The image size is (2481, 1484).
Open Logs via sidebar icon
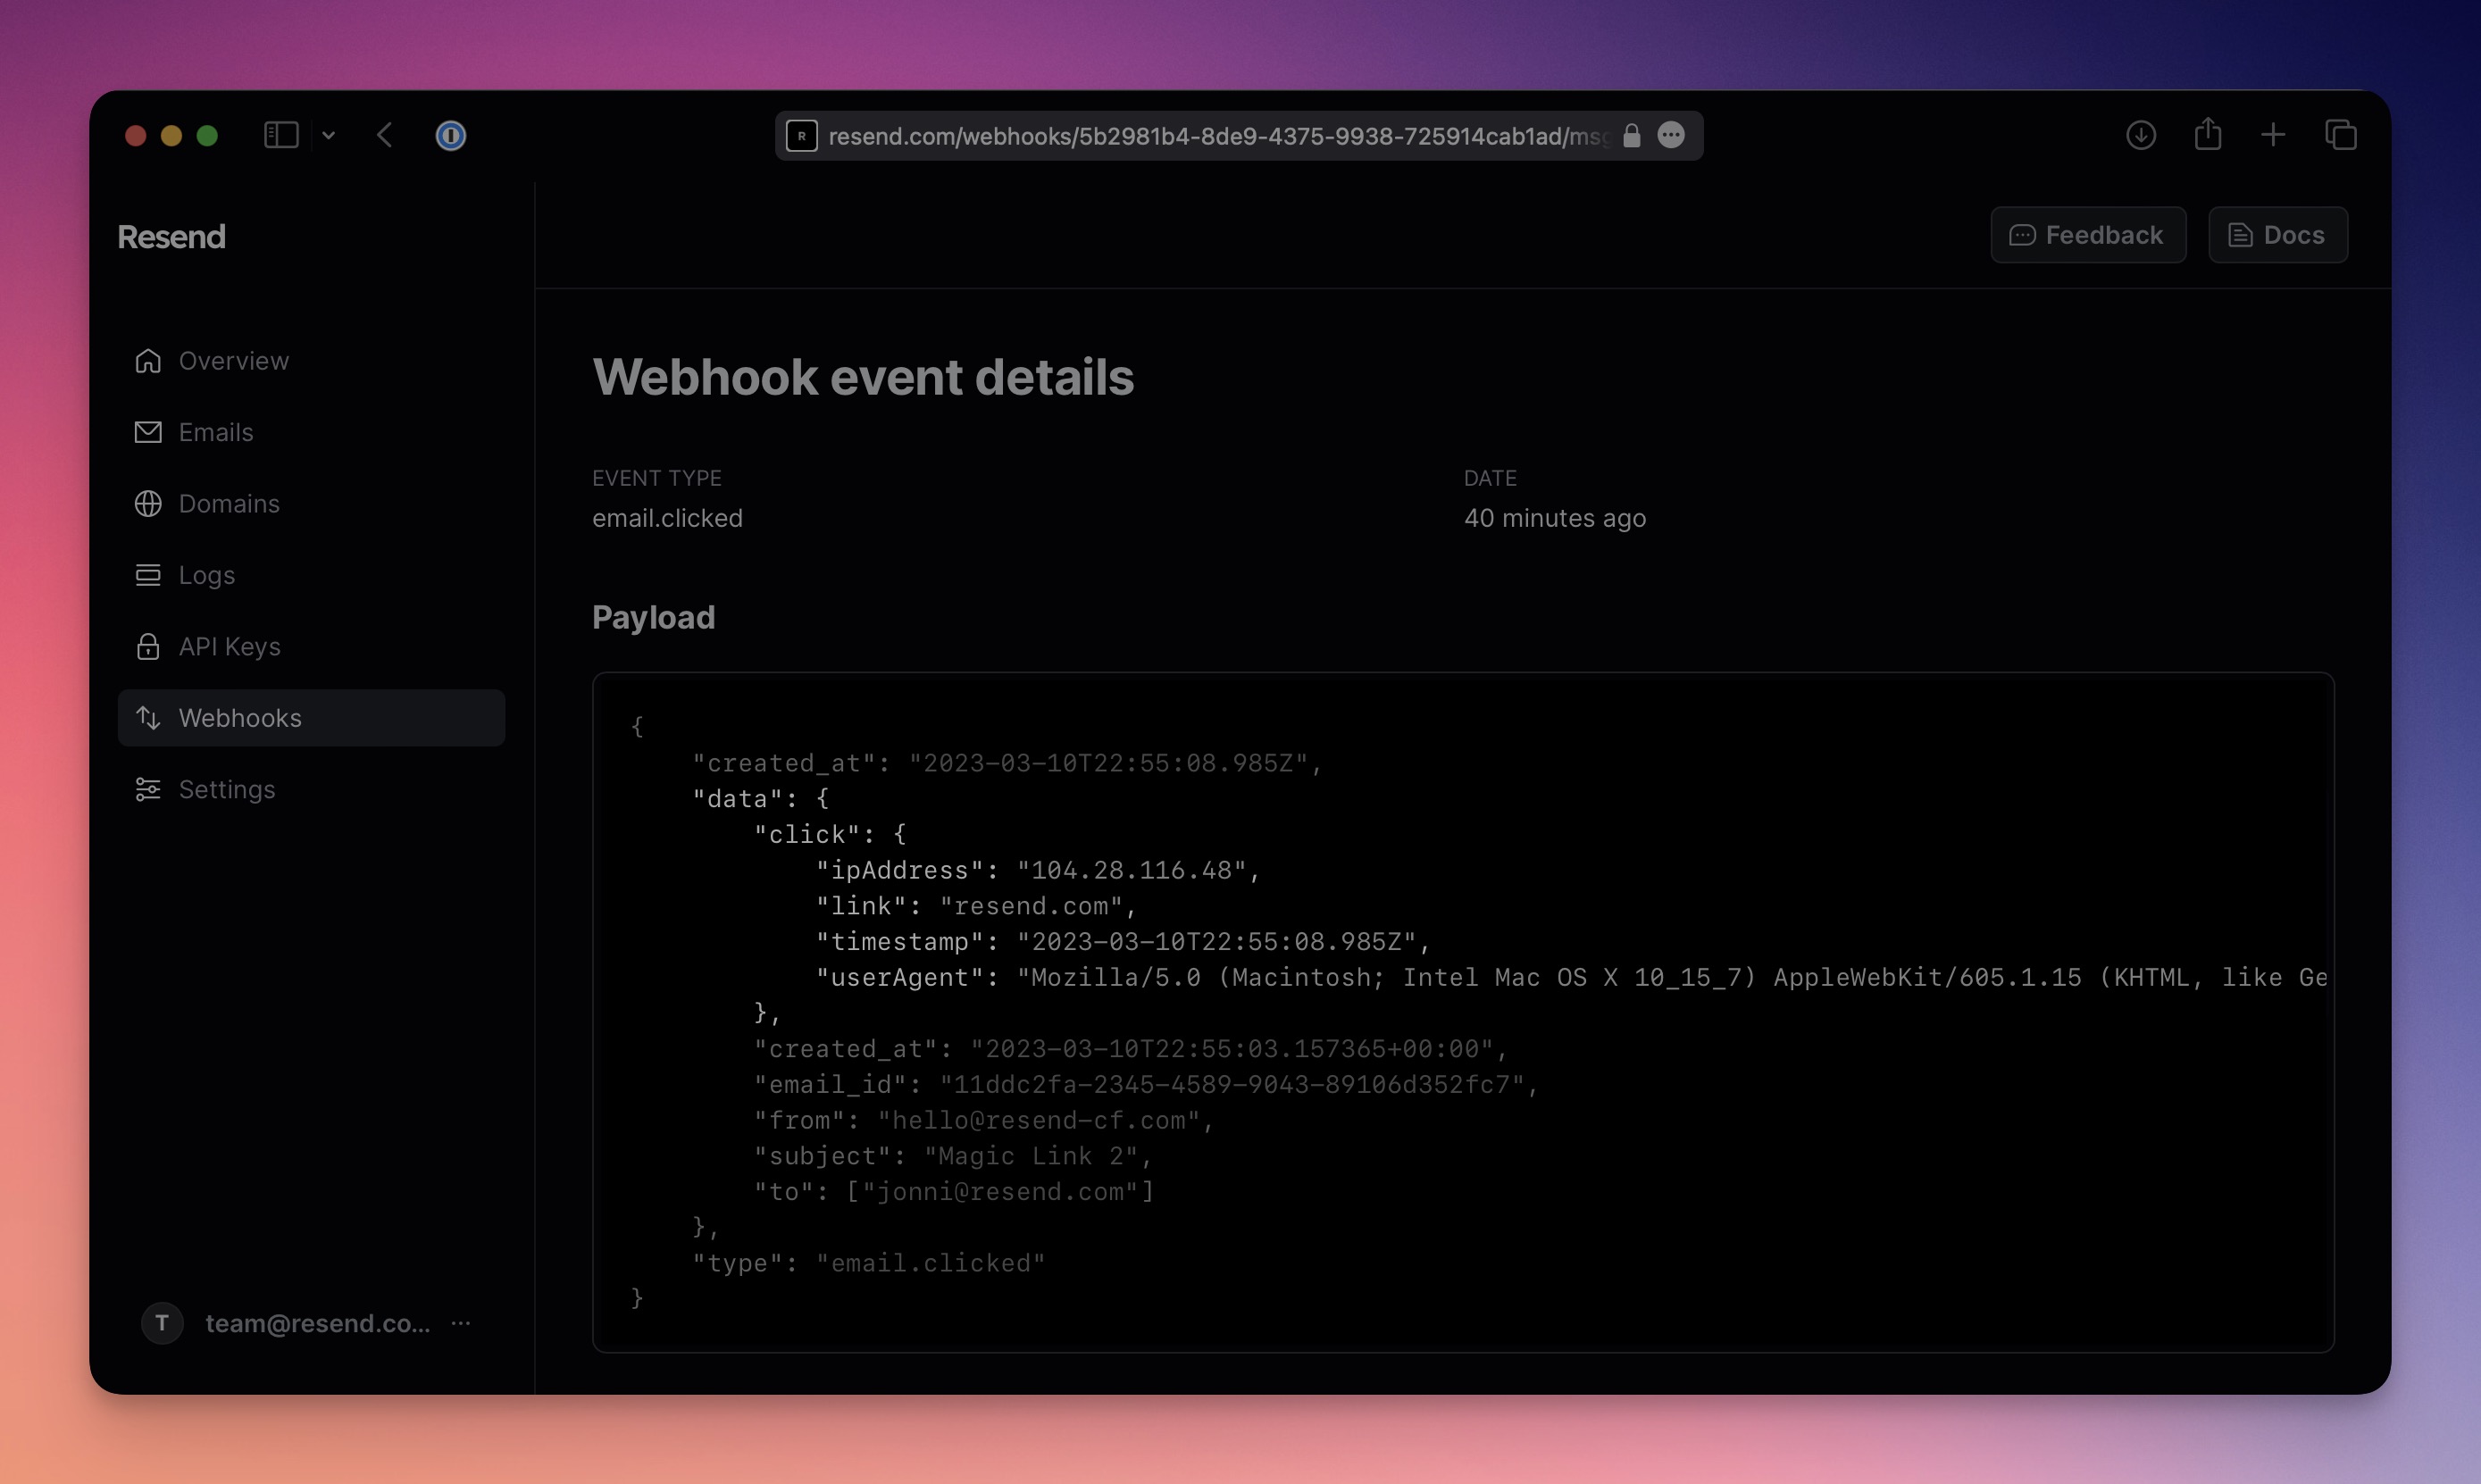[x=148, y=574]
